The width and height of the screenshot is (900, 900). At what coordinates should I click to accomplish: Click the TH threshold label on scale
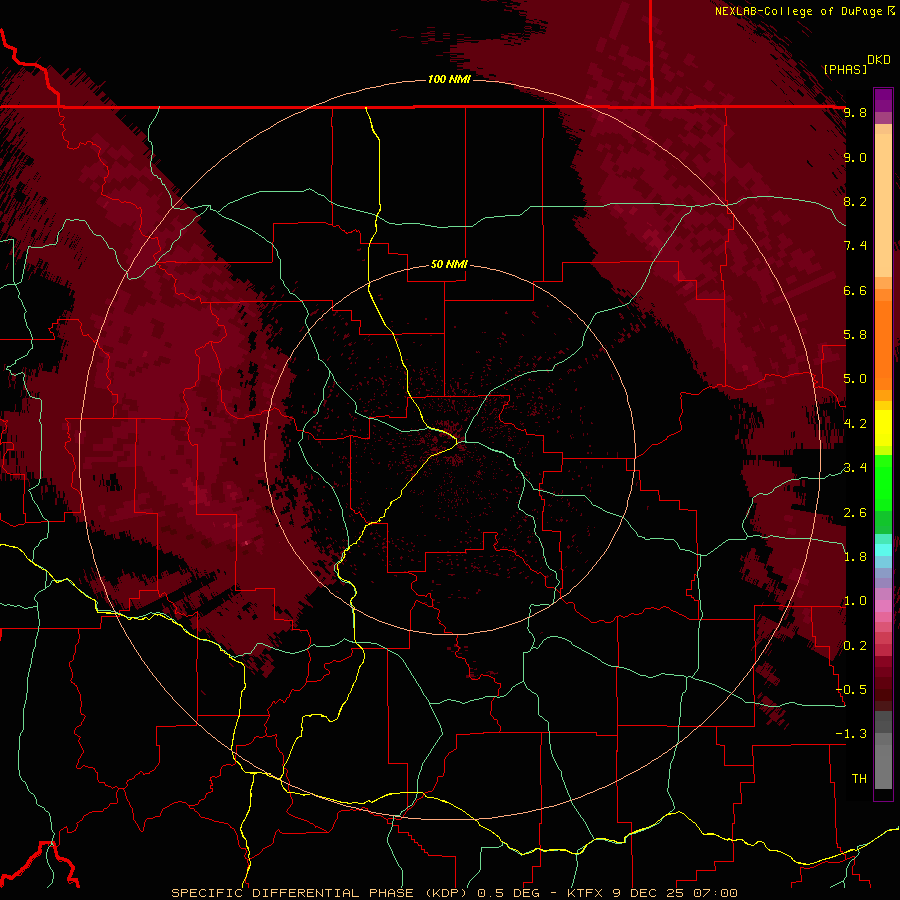pyautogui.click(x=859, y=779)
